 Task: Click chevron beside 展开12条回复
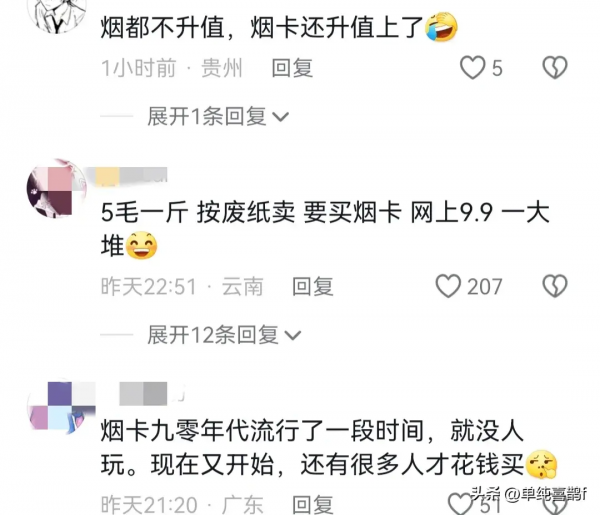click(x=293, y=336)
